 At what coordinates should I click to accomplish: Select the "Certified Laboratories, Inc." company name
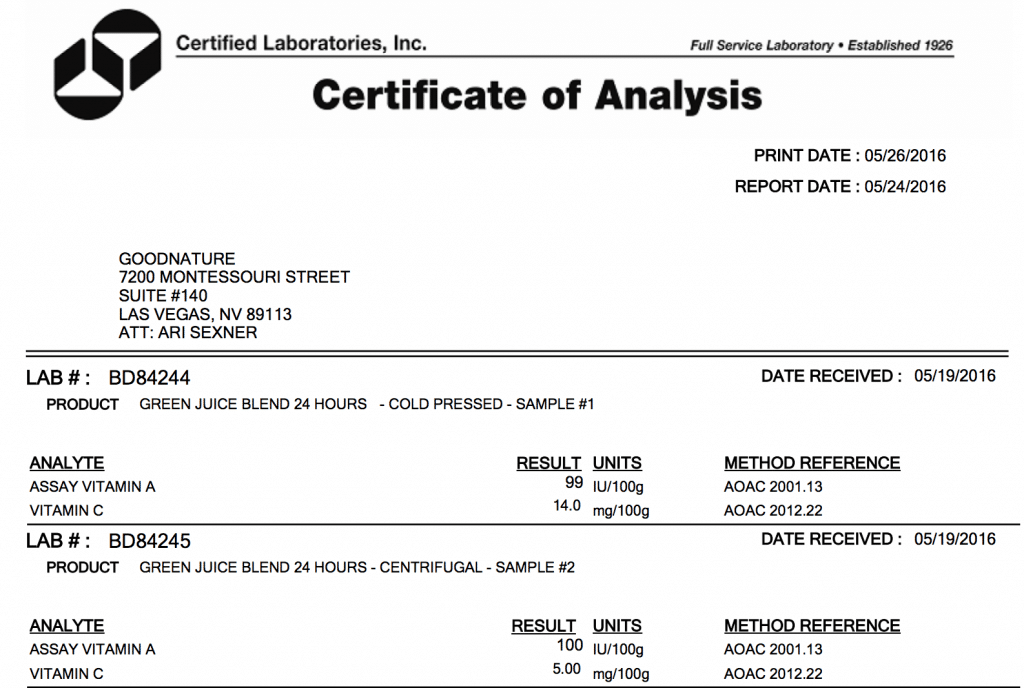pos(301,44)
